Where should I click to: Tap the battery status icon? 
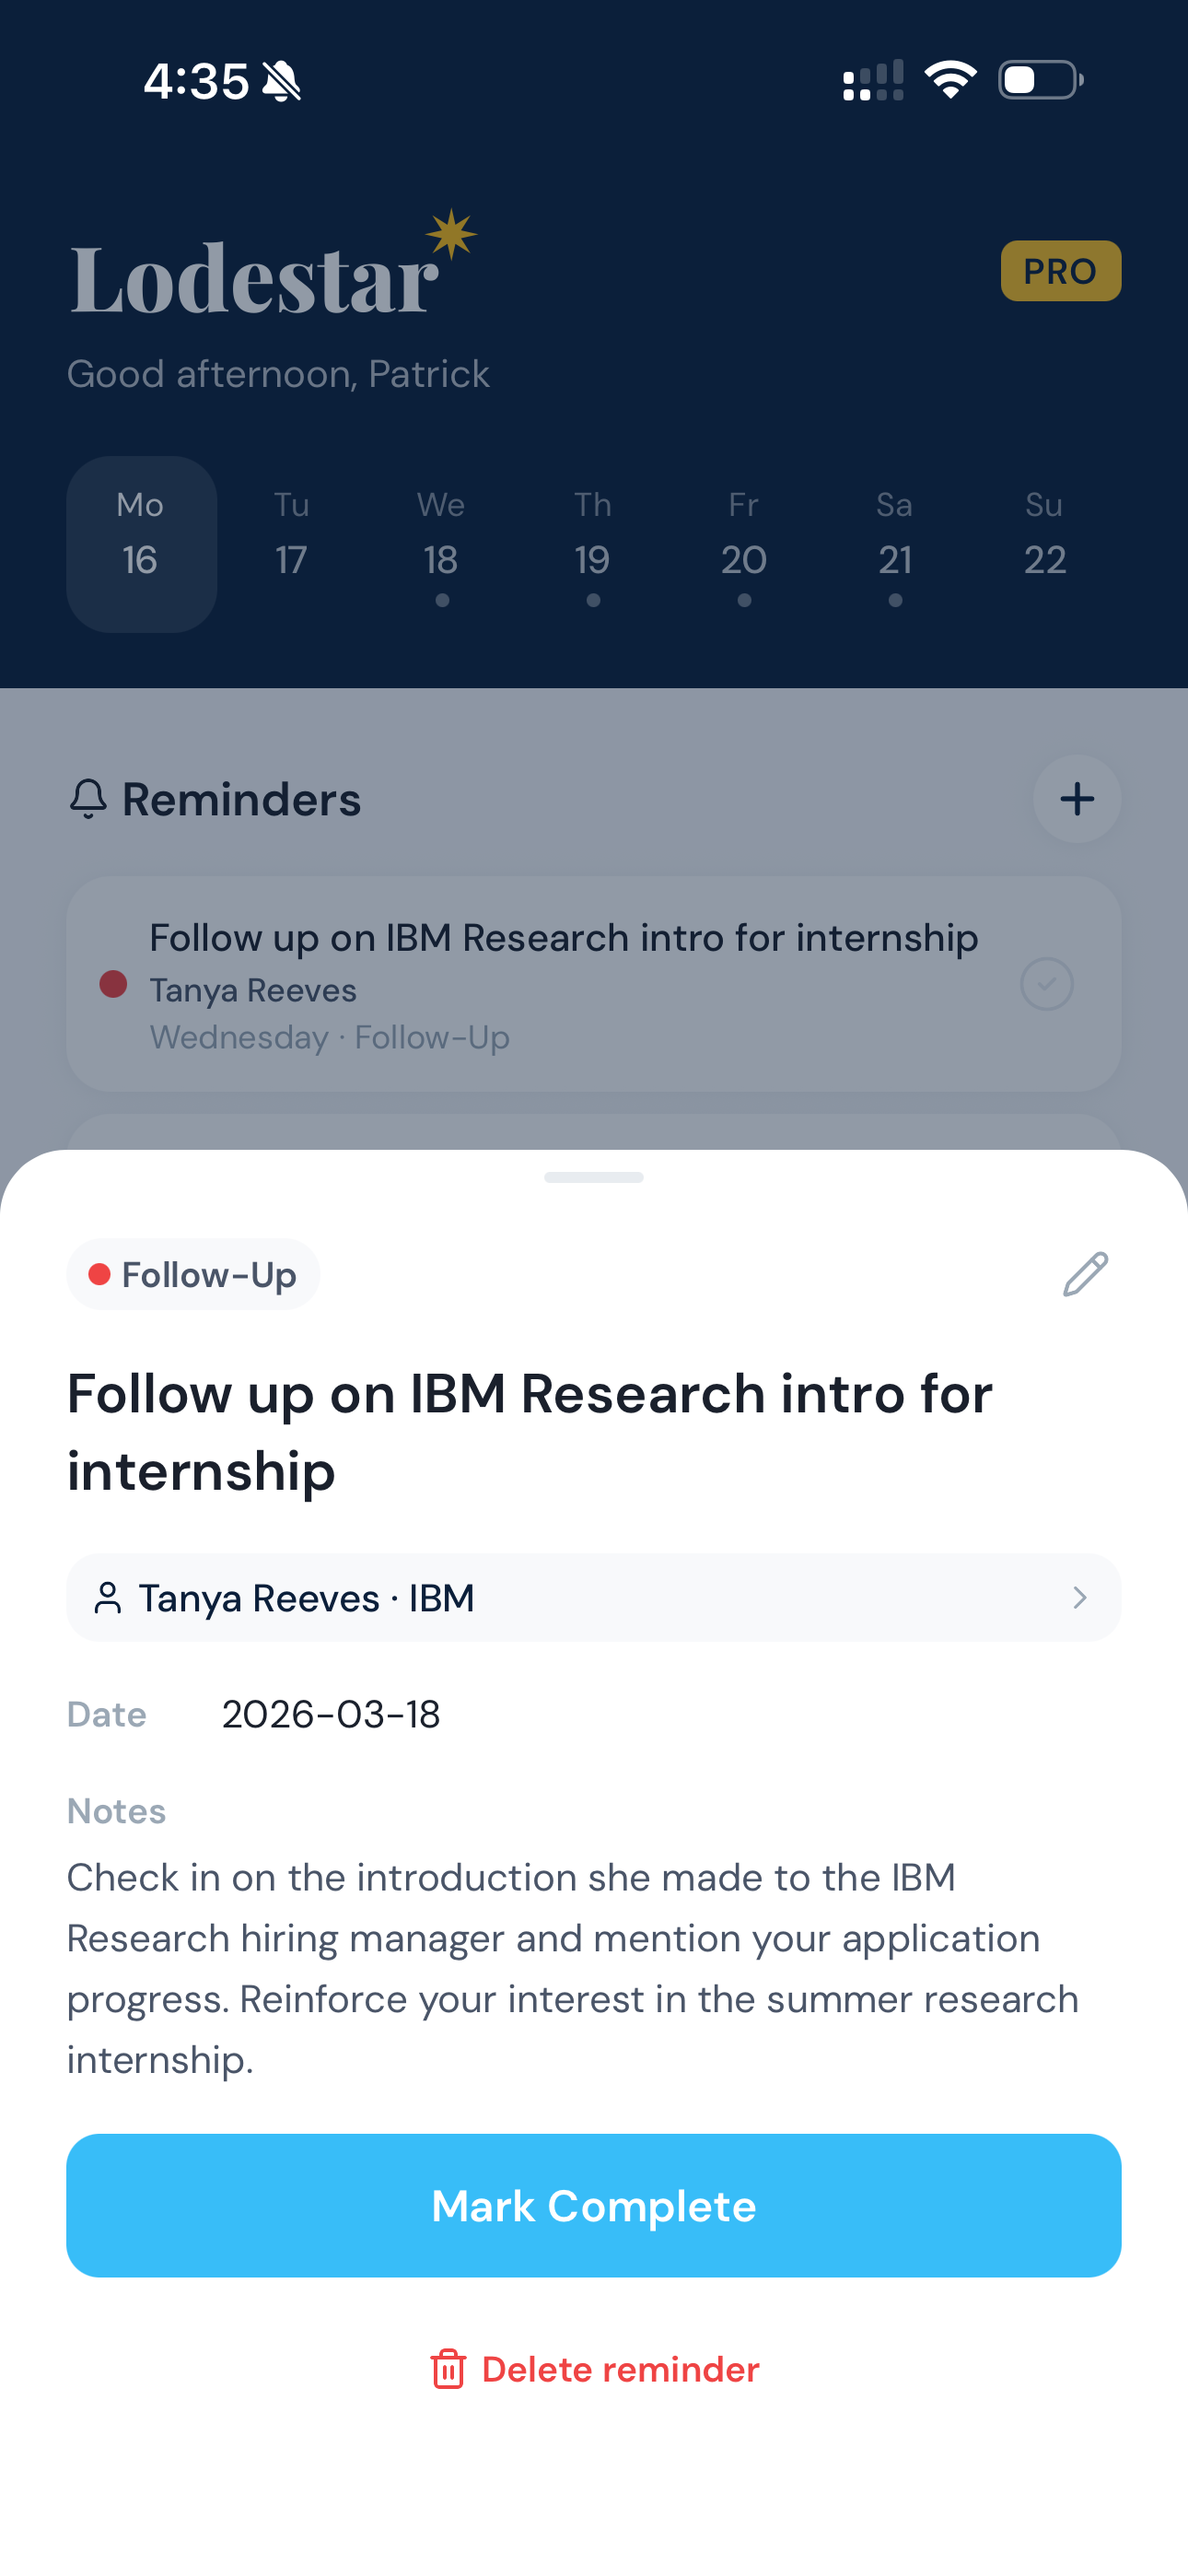pos(1040,80)
